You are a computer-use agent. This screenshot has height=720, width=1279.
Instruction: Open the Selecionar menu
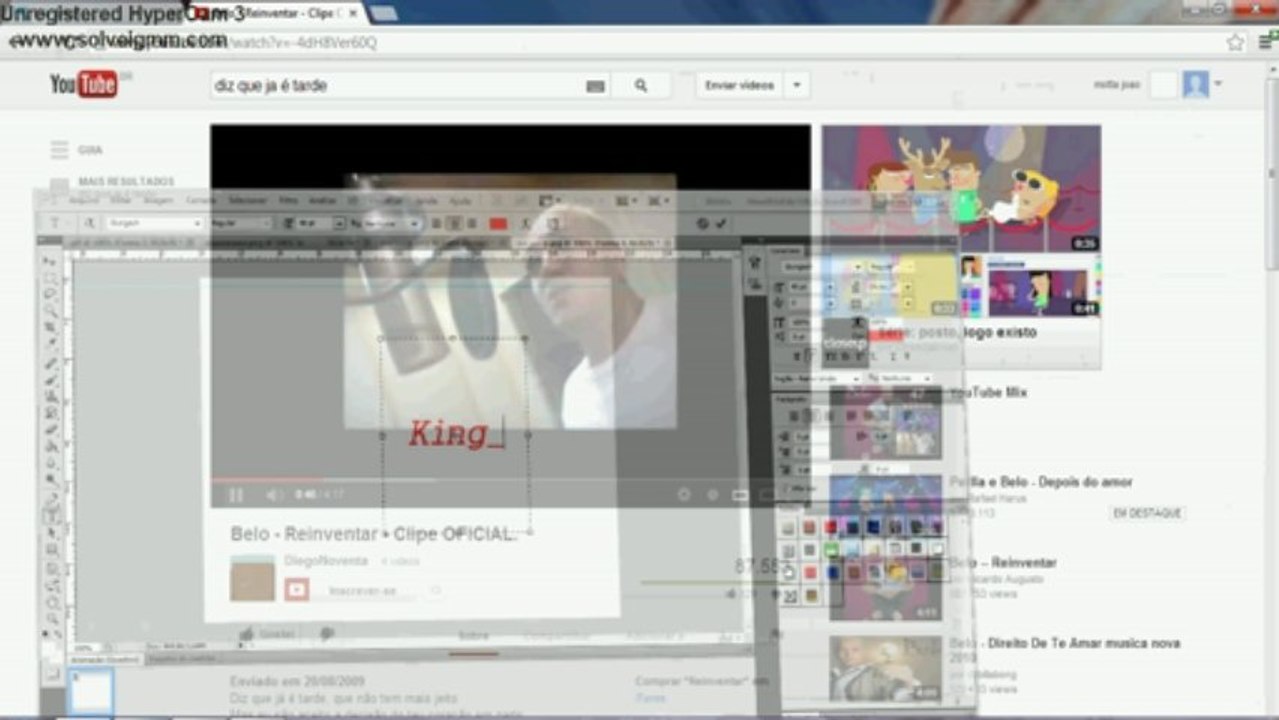pos(247,200)
